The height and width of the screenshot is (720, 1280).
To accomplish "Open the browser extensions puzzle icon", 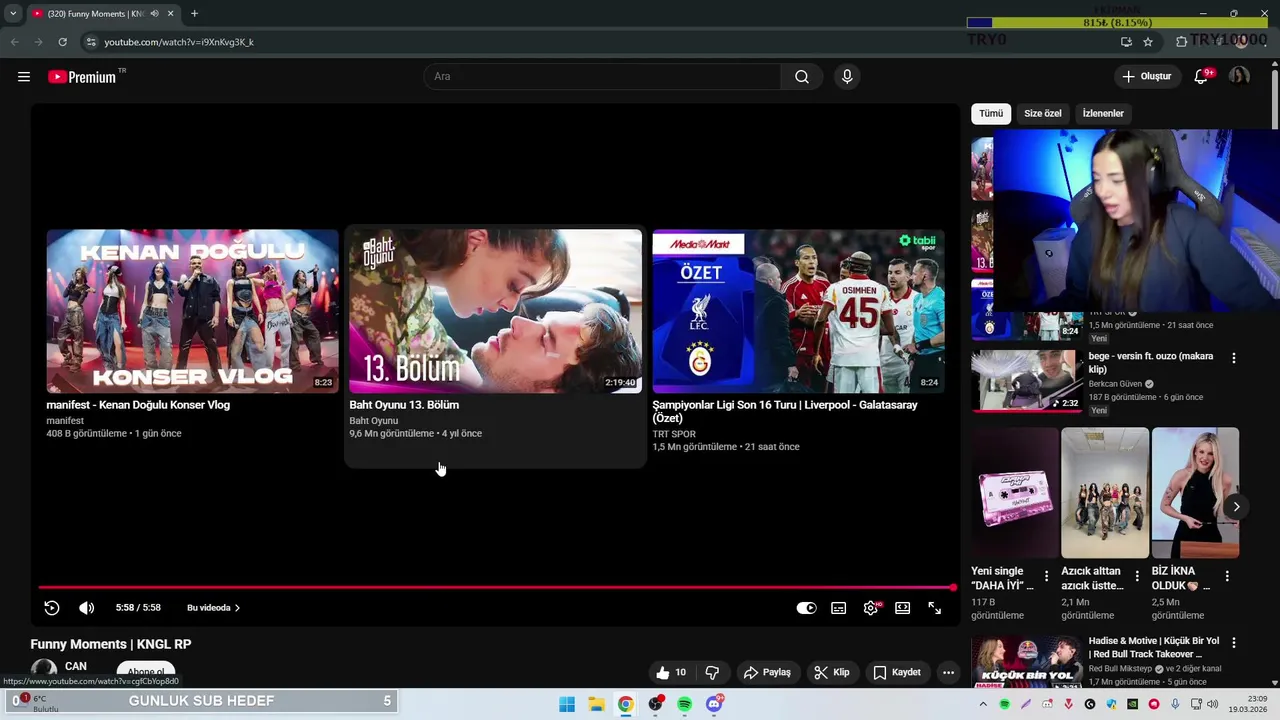I will [x=1181, y=42].
